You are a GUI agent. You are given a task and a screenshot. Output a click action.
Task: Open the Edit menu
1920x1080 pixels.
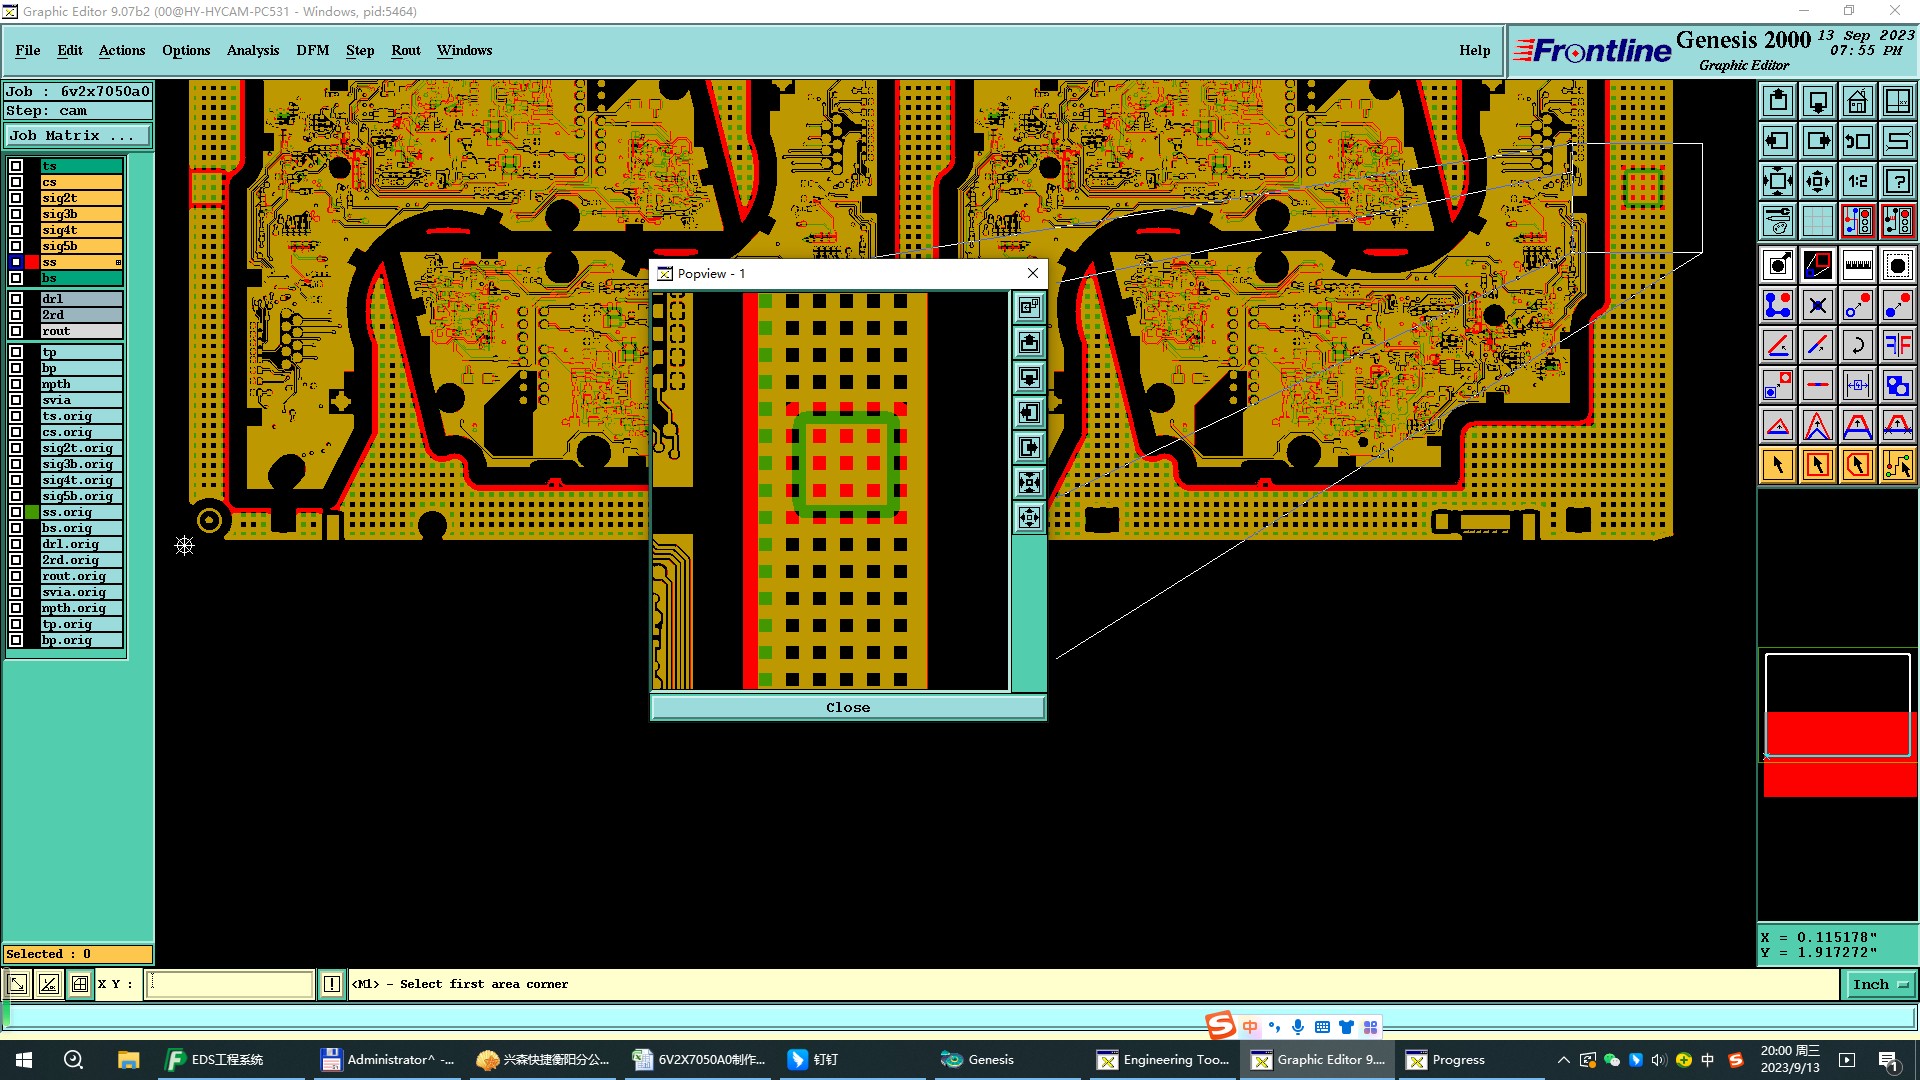pyautogui.click(x=70, y=50)
